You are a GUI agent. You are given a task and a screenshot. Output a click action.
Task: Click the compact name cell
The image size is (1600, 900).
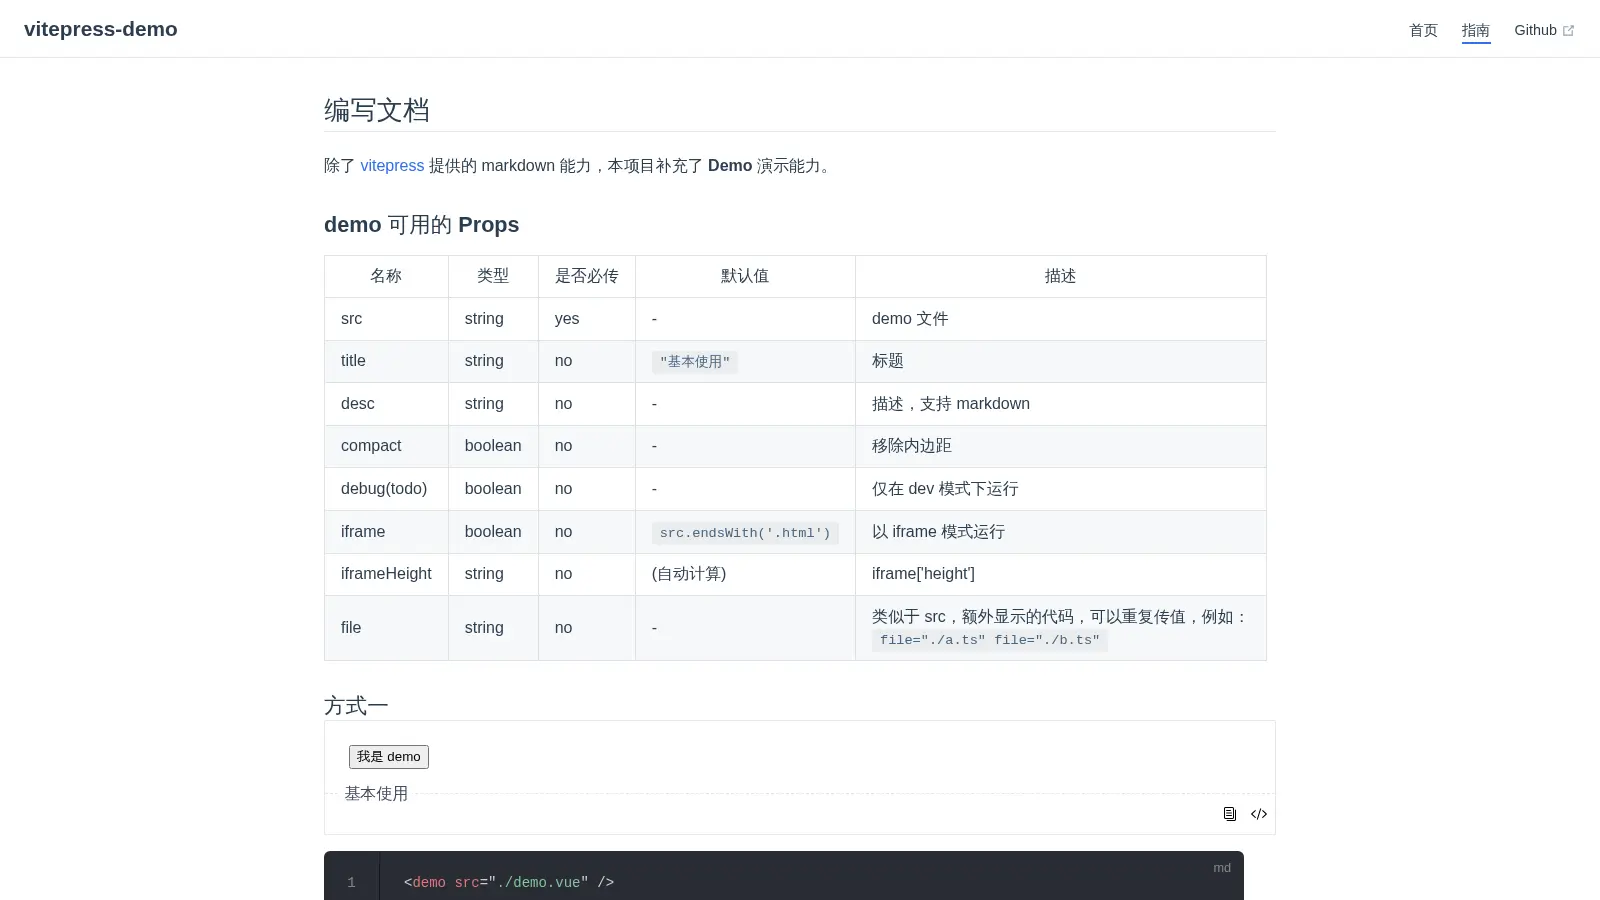(x=386, y=446)
